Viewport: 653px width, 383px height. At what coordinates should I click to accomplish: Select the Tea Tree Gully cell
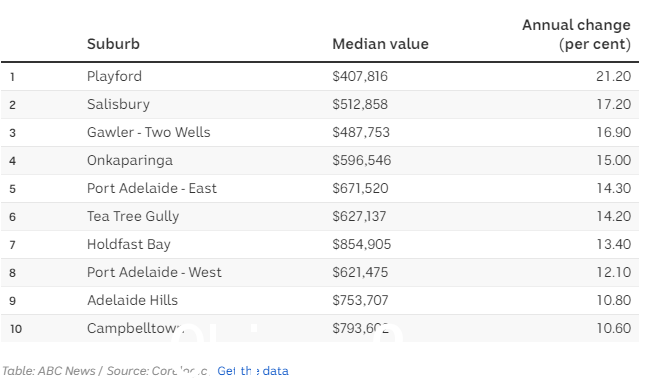pyautogui.click(x=133, y=216)
